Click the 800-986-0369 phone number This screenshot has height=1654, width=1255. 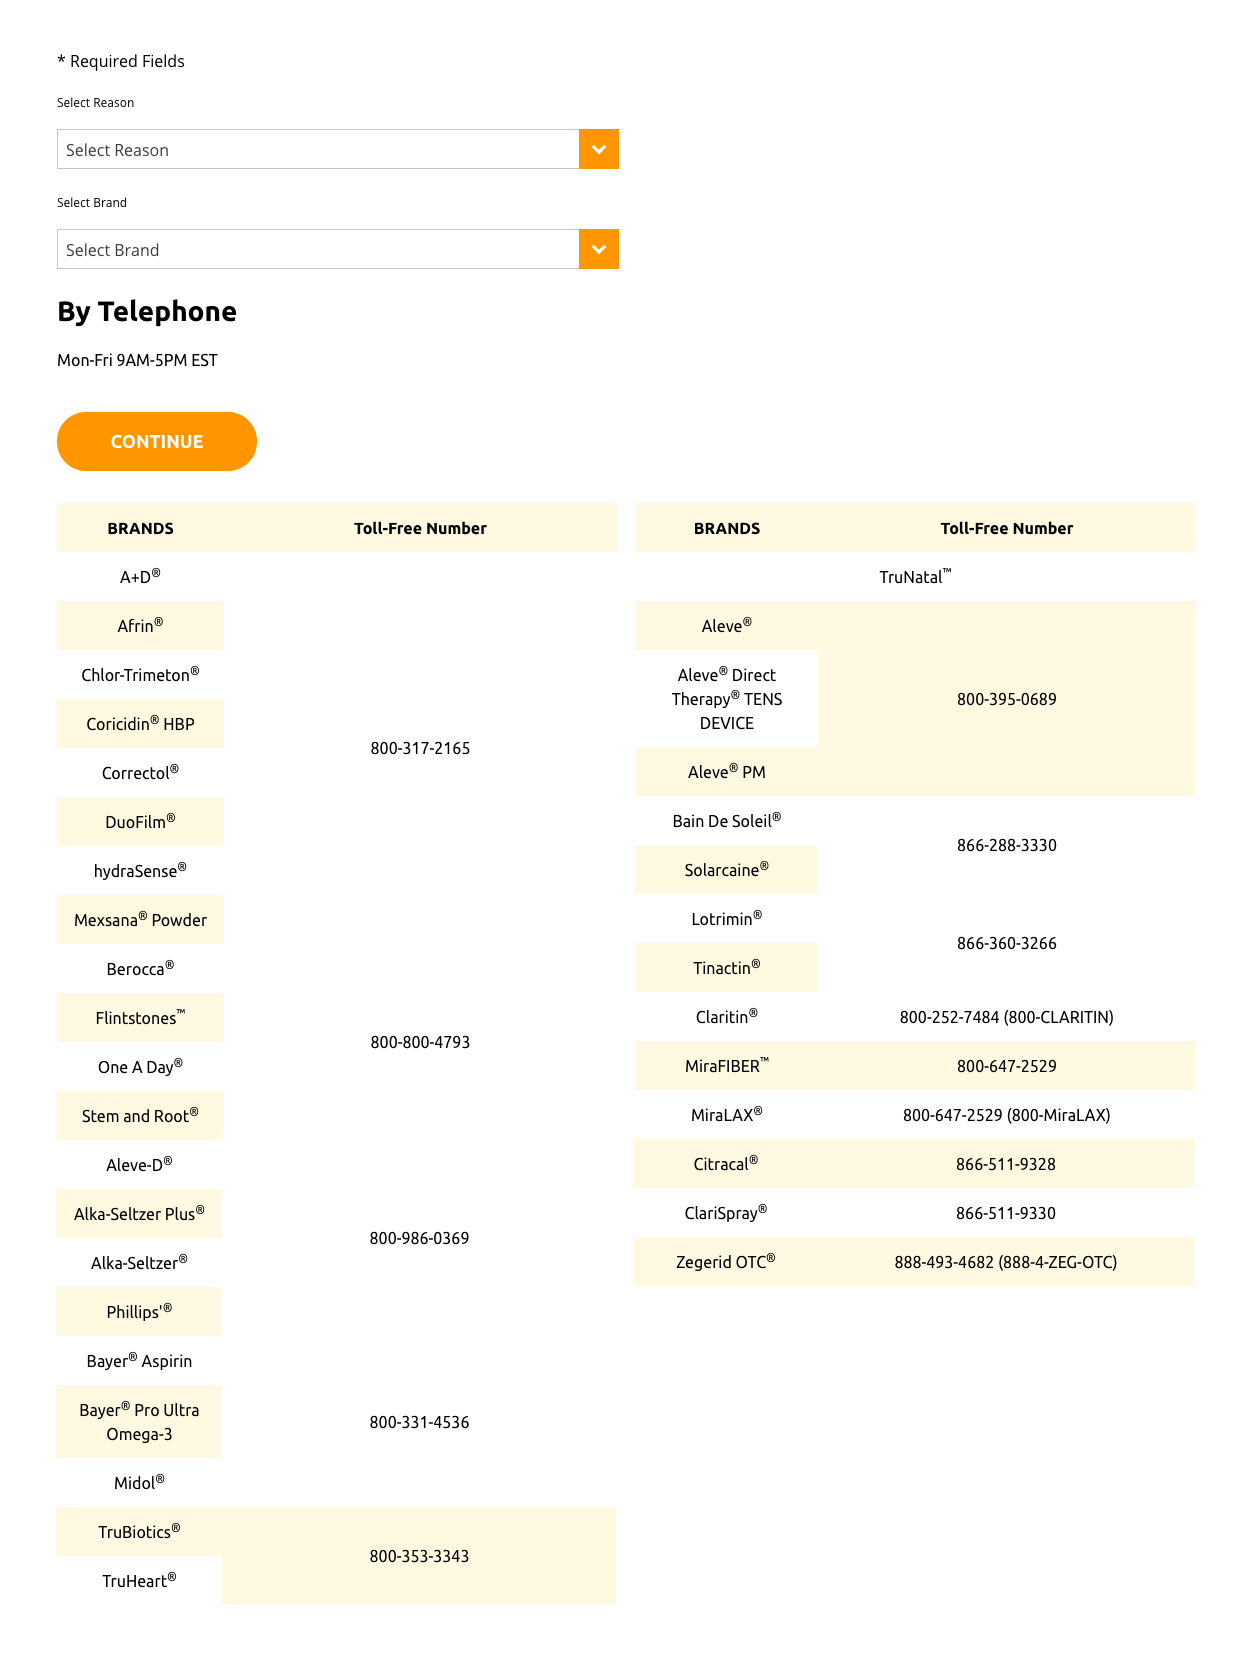point(419,1238)
